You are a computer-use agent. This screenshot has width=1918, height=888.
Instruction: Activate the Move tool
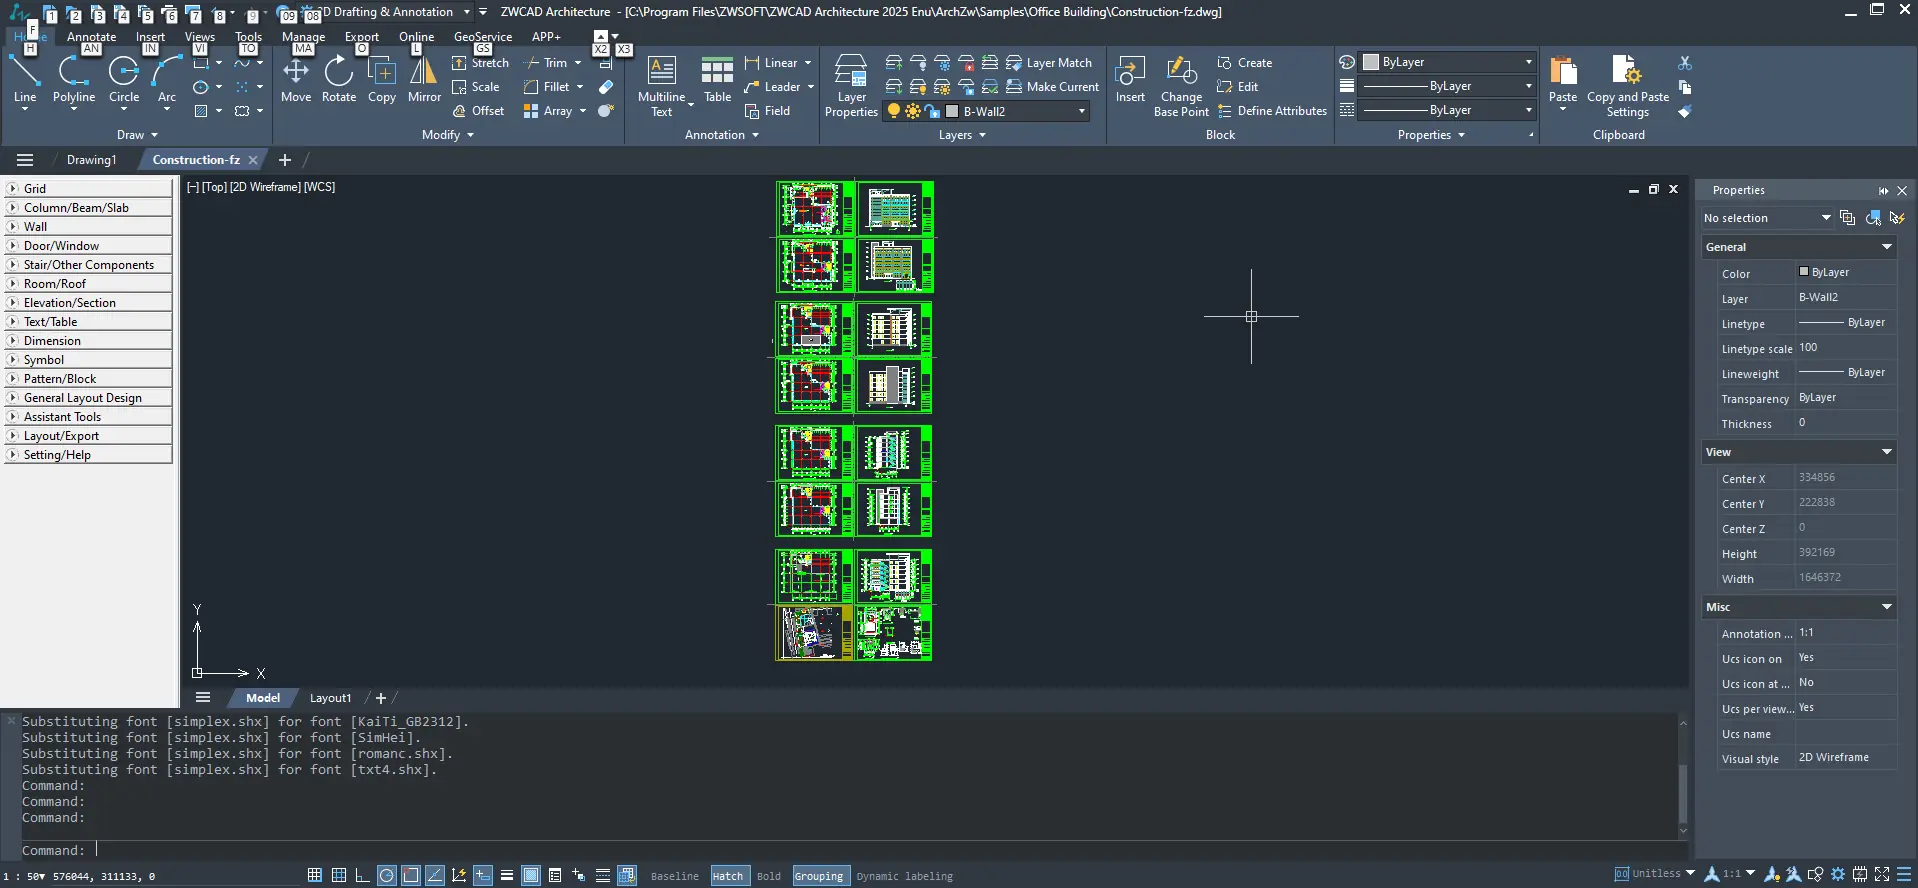tap(296, 80)
